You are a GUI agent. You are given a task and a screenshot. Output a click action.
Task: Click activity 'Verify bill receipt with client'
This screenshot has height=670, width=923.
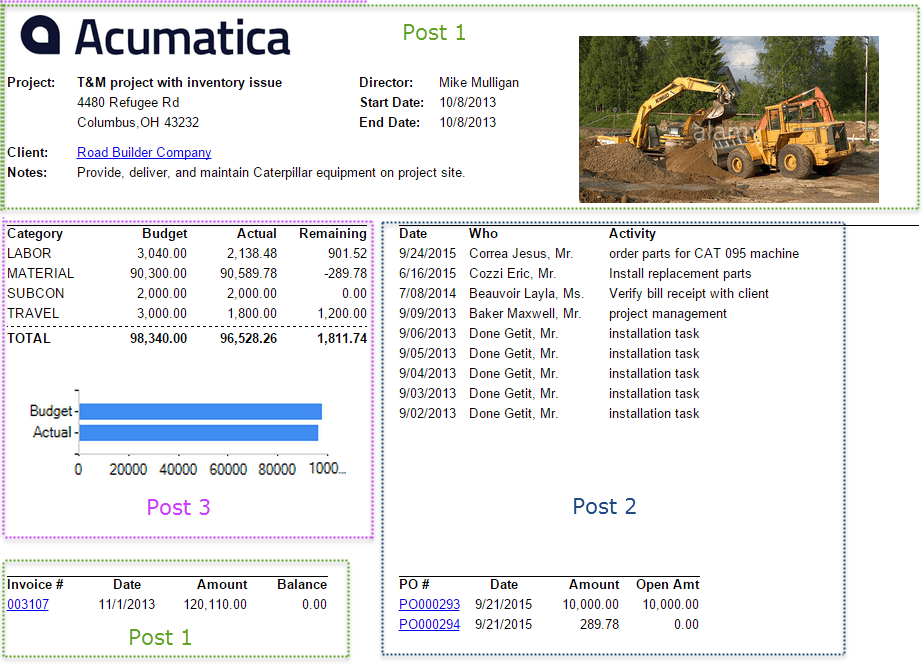point(689,293)
